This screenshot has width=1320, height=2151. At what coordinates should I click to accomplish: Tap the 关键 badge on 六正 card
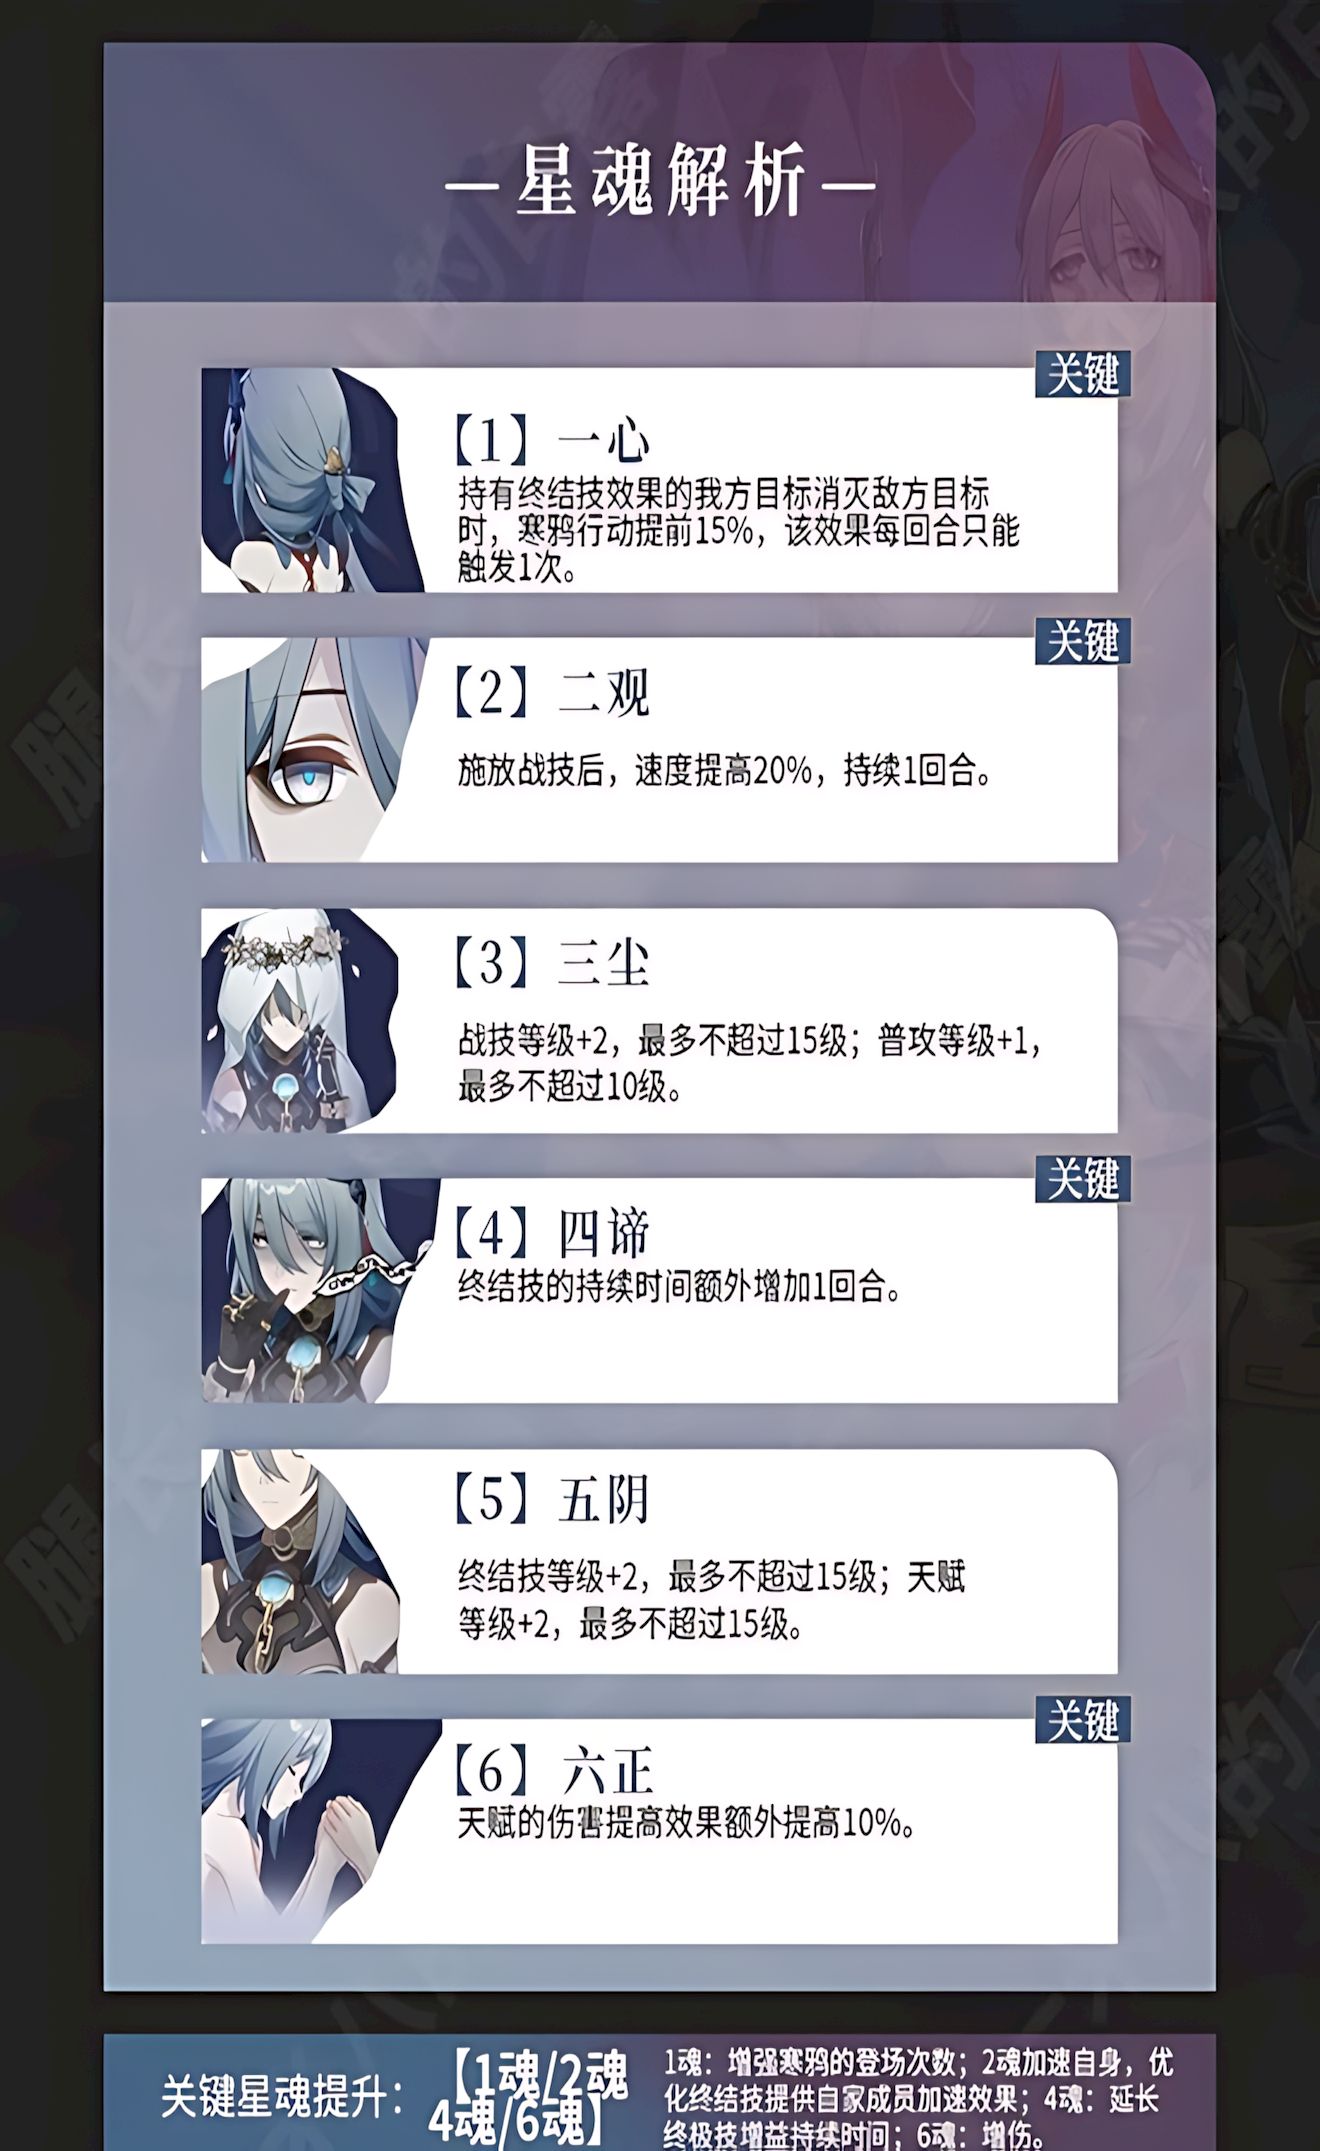tap(1082, 1721)
